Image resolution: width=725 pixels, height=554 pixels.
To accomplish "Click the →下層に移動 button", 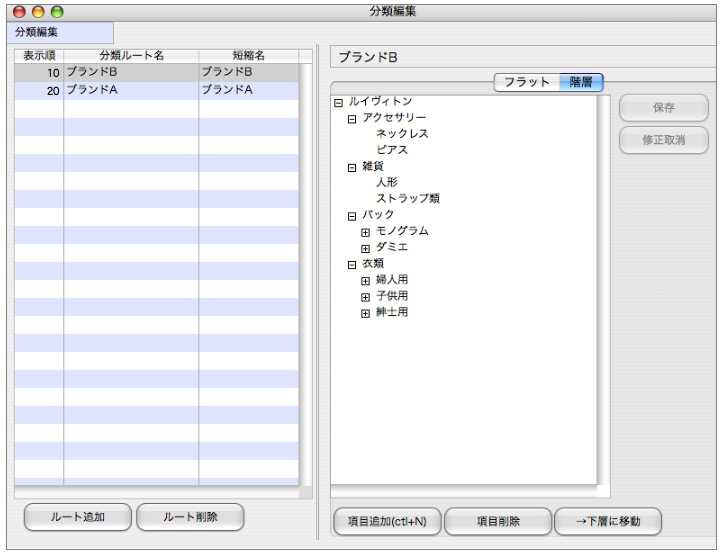I will point(608,522).
